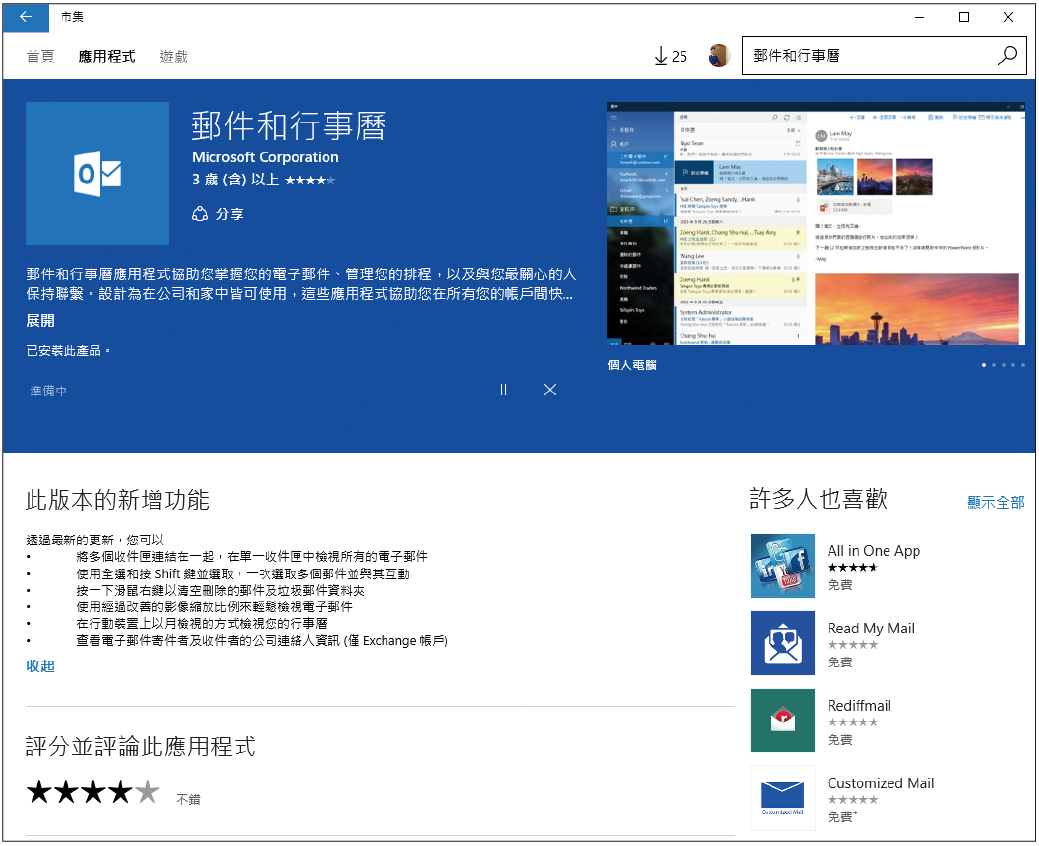Enlarge the app screenshot preview

pos(816,224)
